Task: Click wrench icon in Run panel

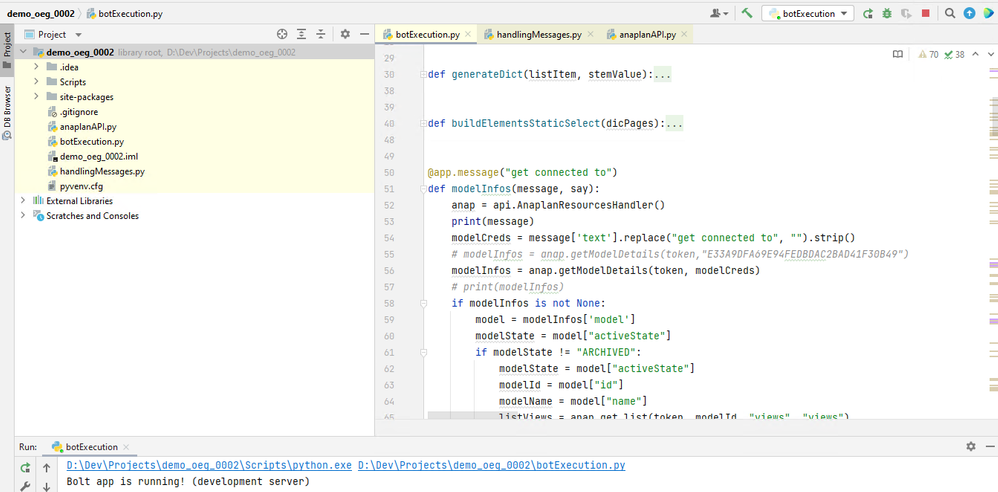Action: 25,486
